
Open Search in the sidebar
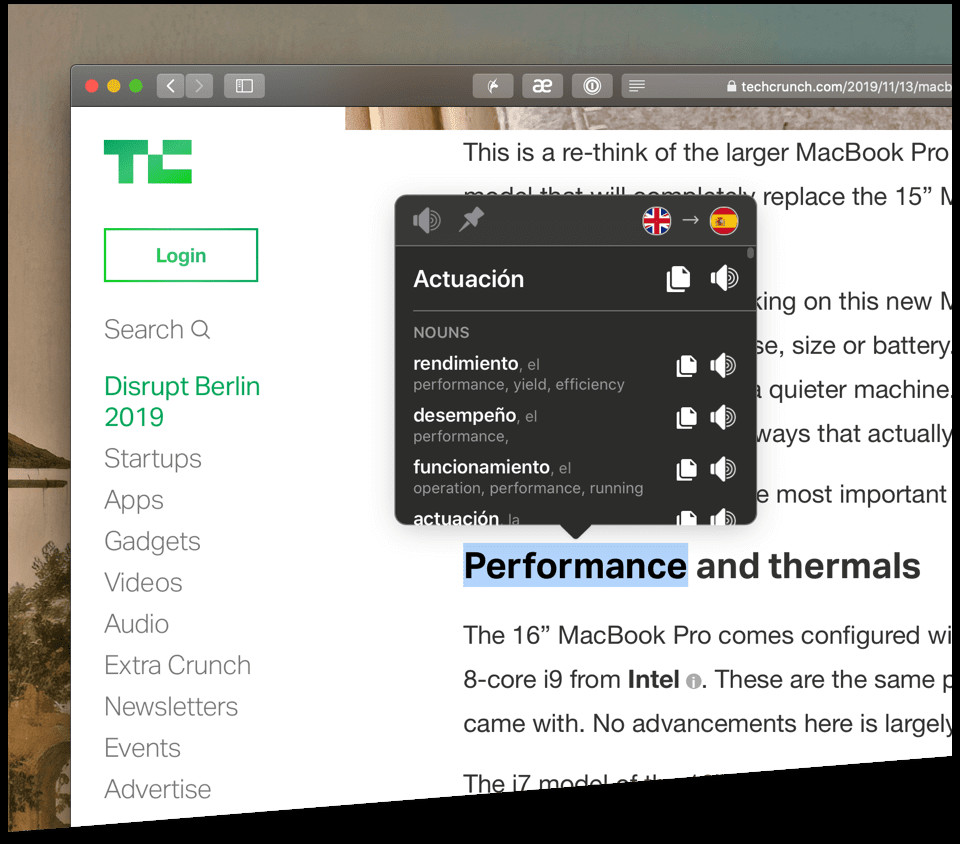(x=157, y=329)
